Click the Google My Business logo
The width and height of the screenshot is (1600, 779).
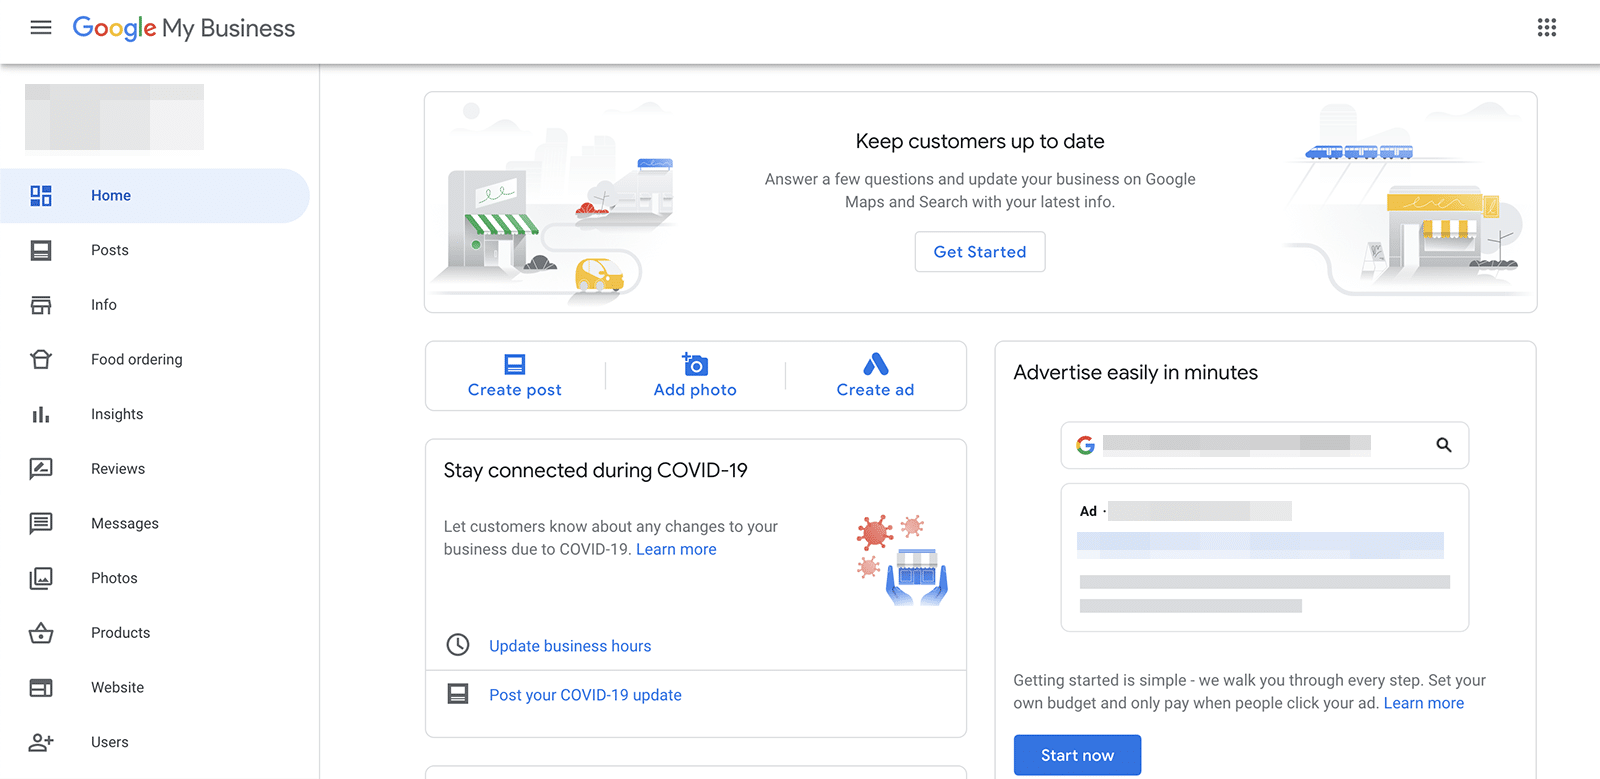point(184,28)
